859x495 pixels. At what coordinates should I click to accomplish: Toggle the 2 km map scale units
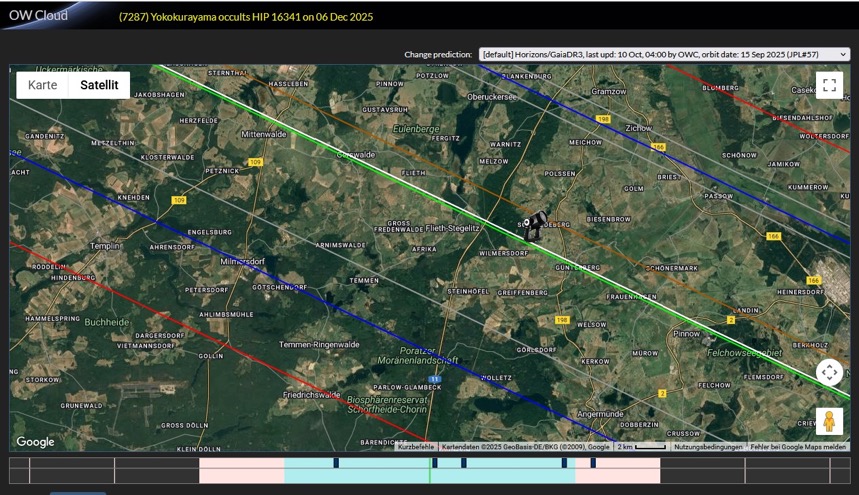640,447
